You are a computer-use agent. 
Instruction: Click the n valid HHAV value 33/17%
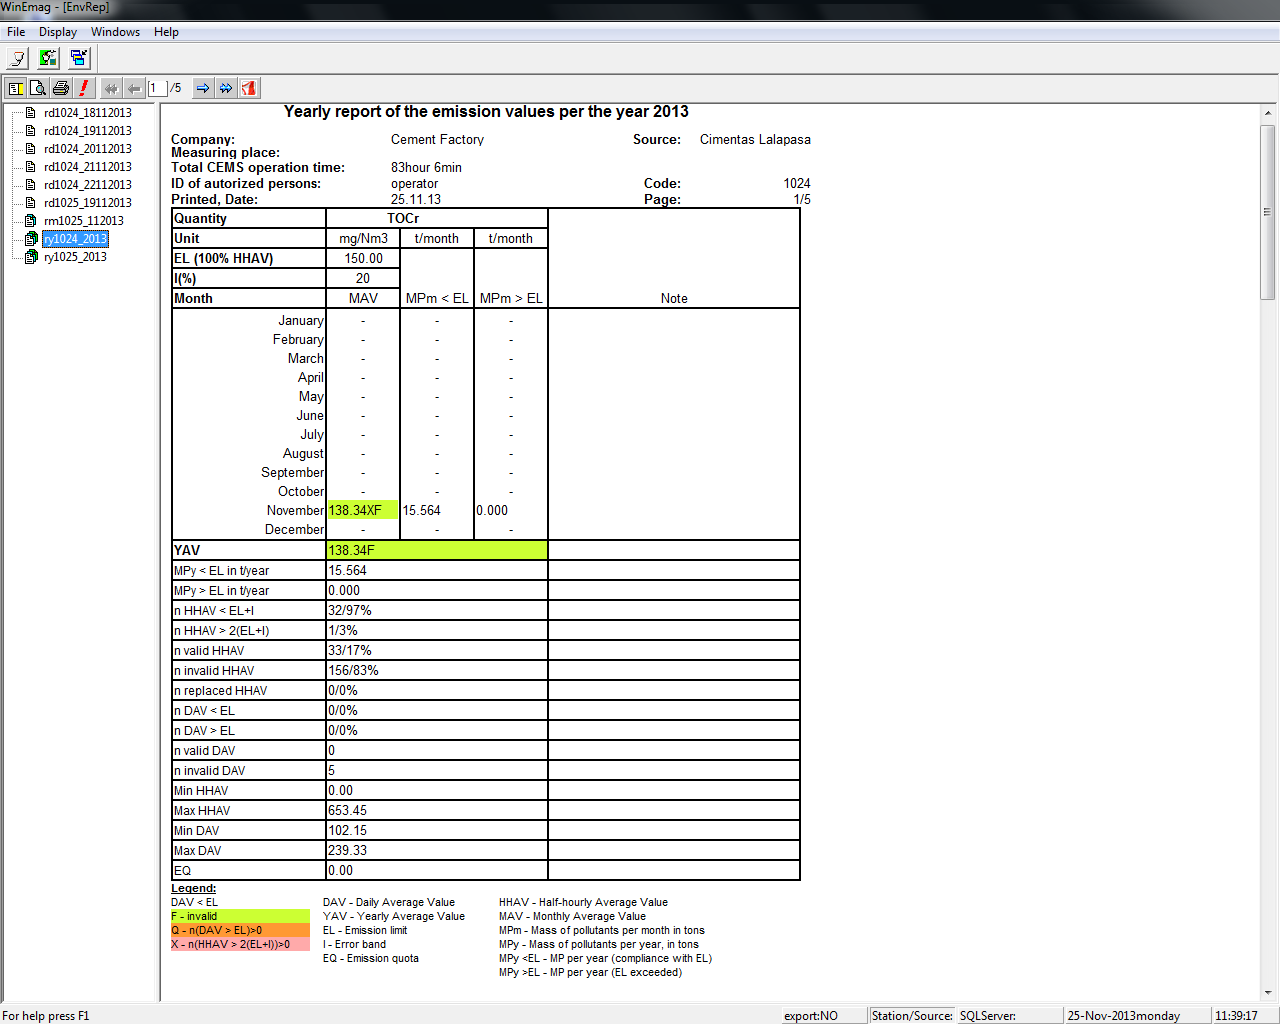350,651
